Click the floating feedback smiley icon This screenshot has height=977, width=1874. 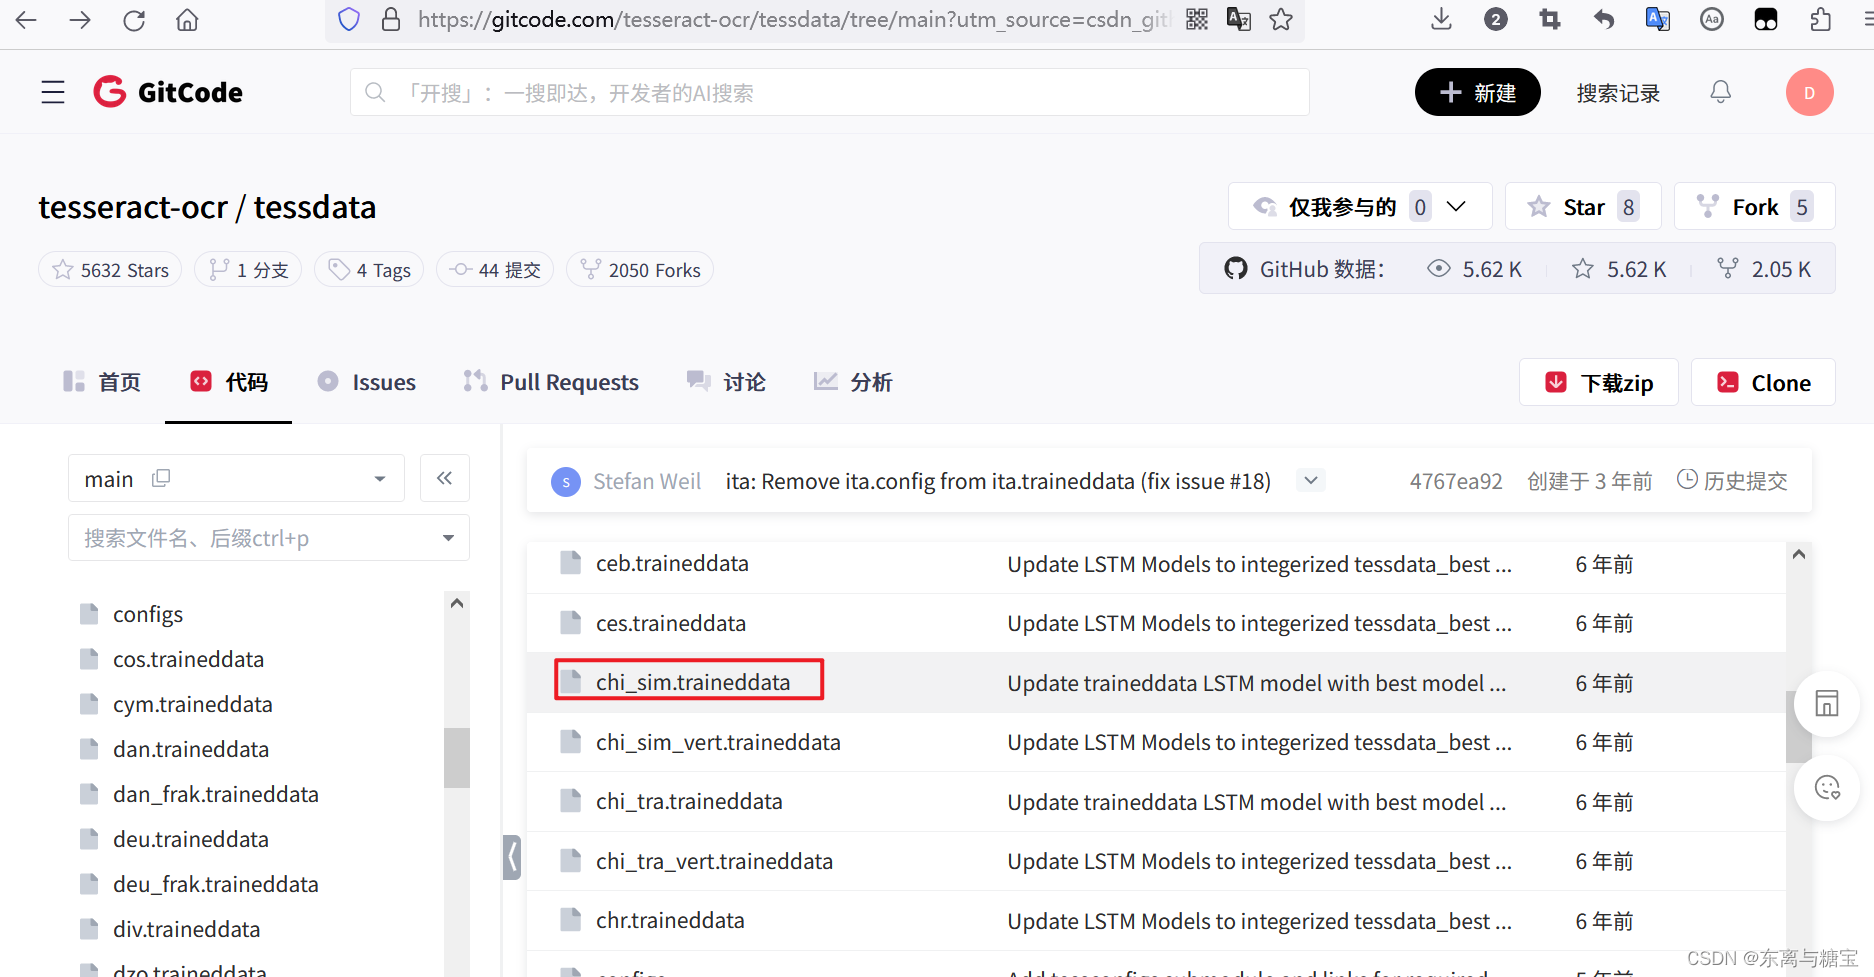(x=1827, y=788)
